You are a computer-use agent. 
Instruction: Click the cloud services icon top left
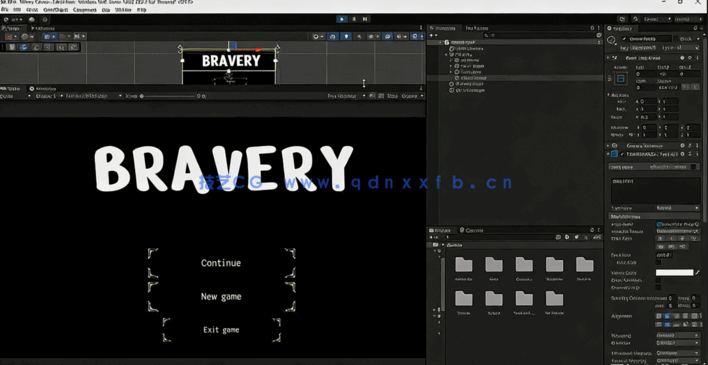[x=31, y=19]
